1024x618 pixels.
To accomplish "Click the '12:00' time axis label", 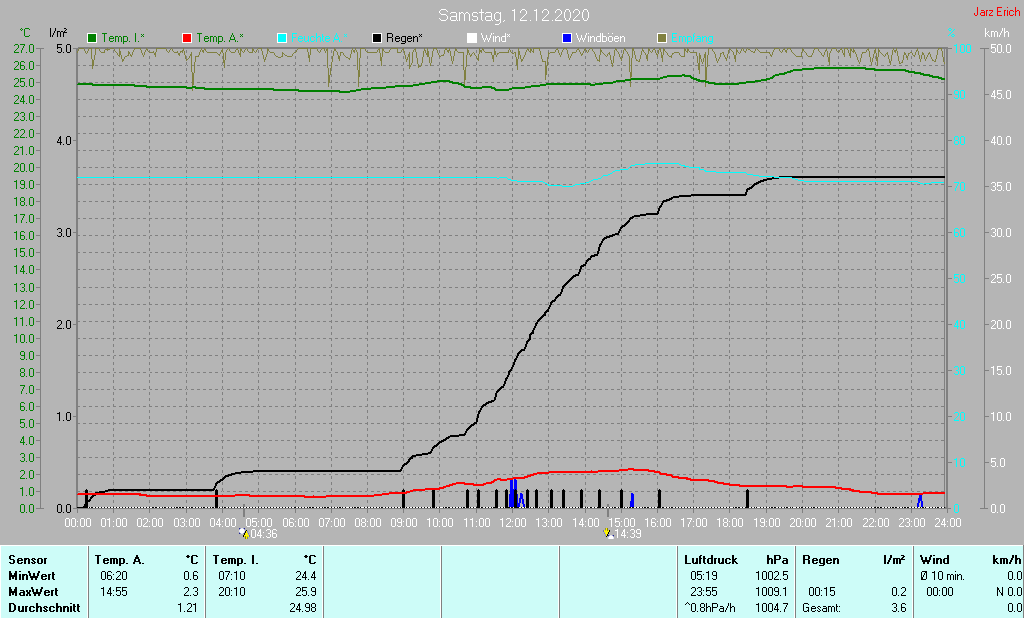I will [513, 523].
